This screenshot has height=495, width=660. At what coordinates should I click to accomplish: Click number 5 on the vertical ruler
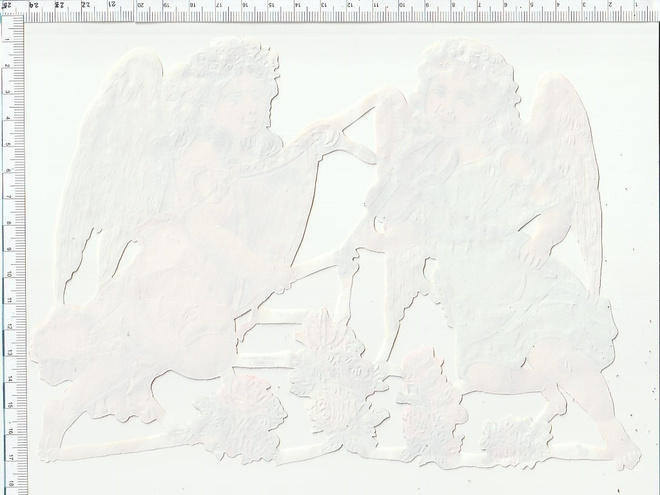pyautogui.click(x=8, y=144)
